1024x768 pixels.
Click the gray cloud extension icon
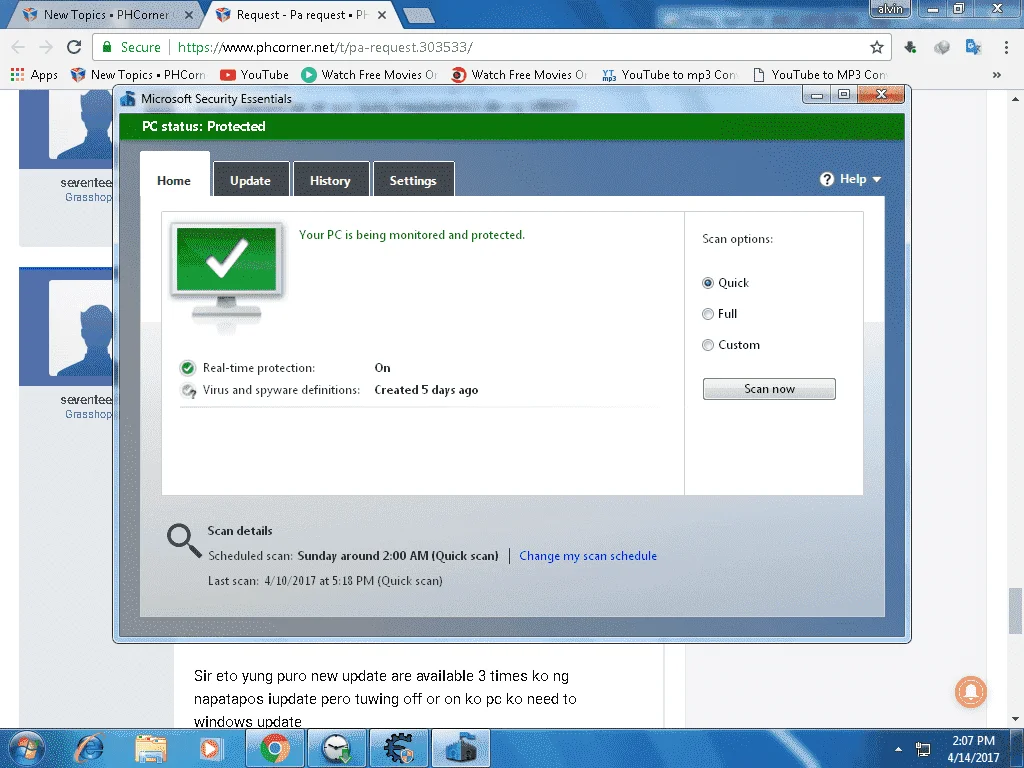(x=942, y=47)
